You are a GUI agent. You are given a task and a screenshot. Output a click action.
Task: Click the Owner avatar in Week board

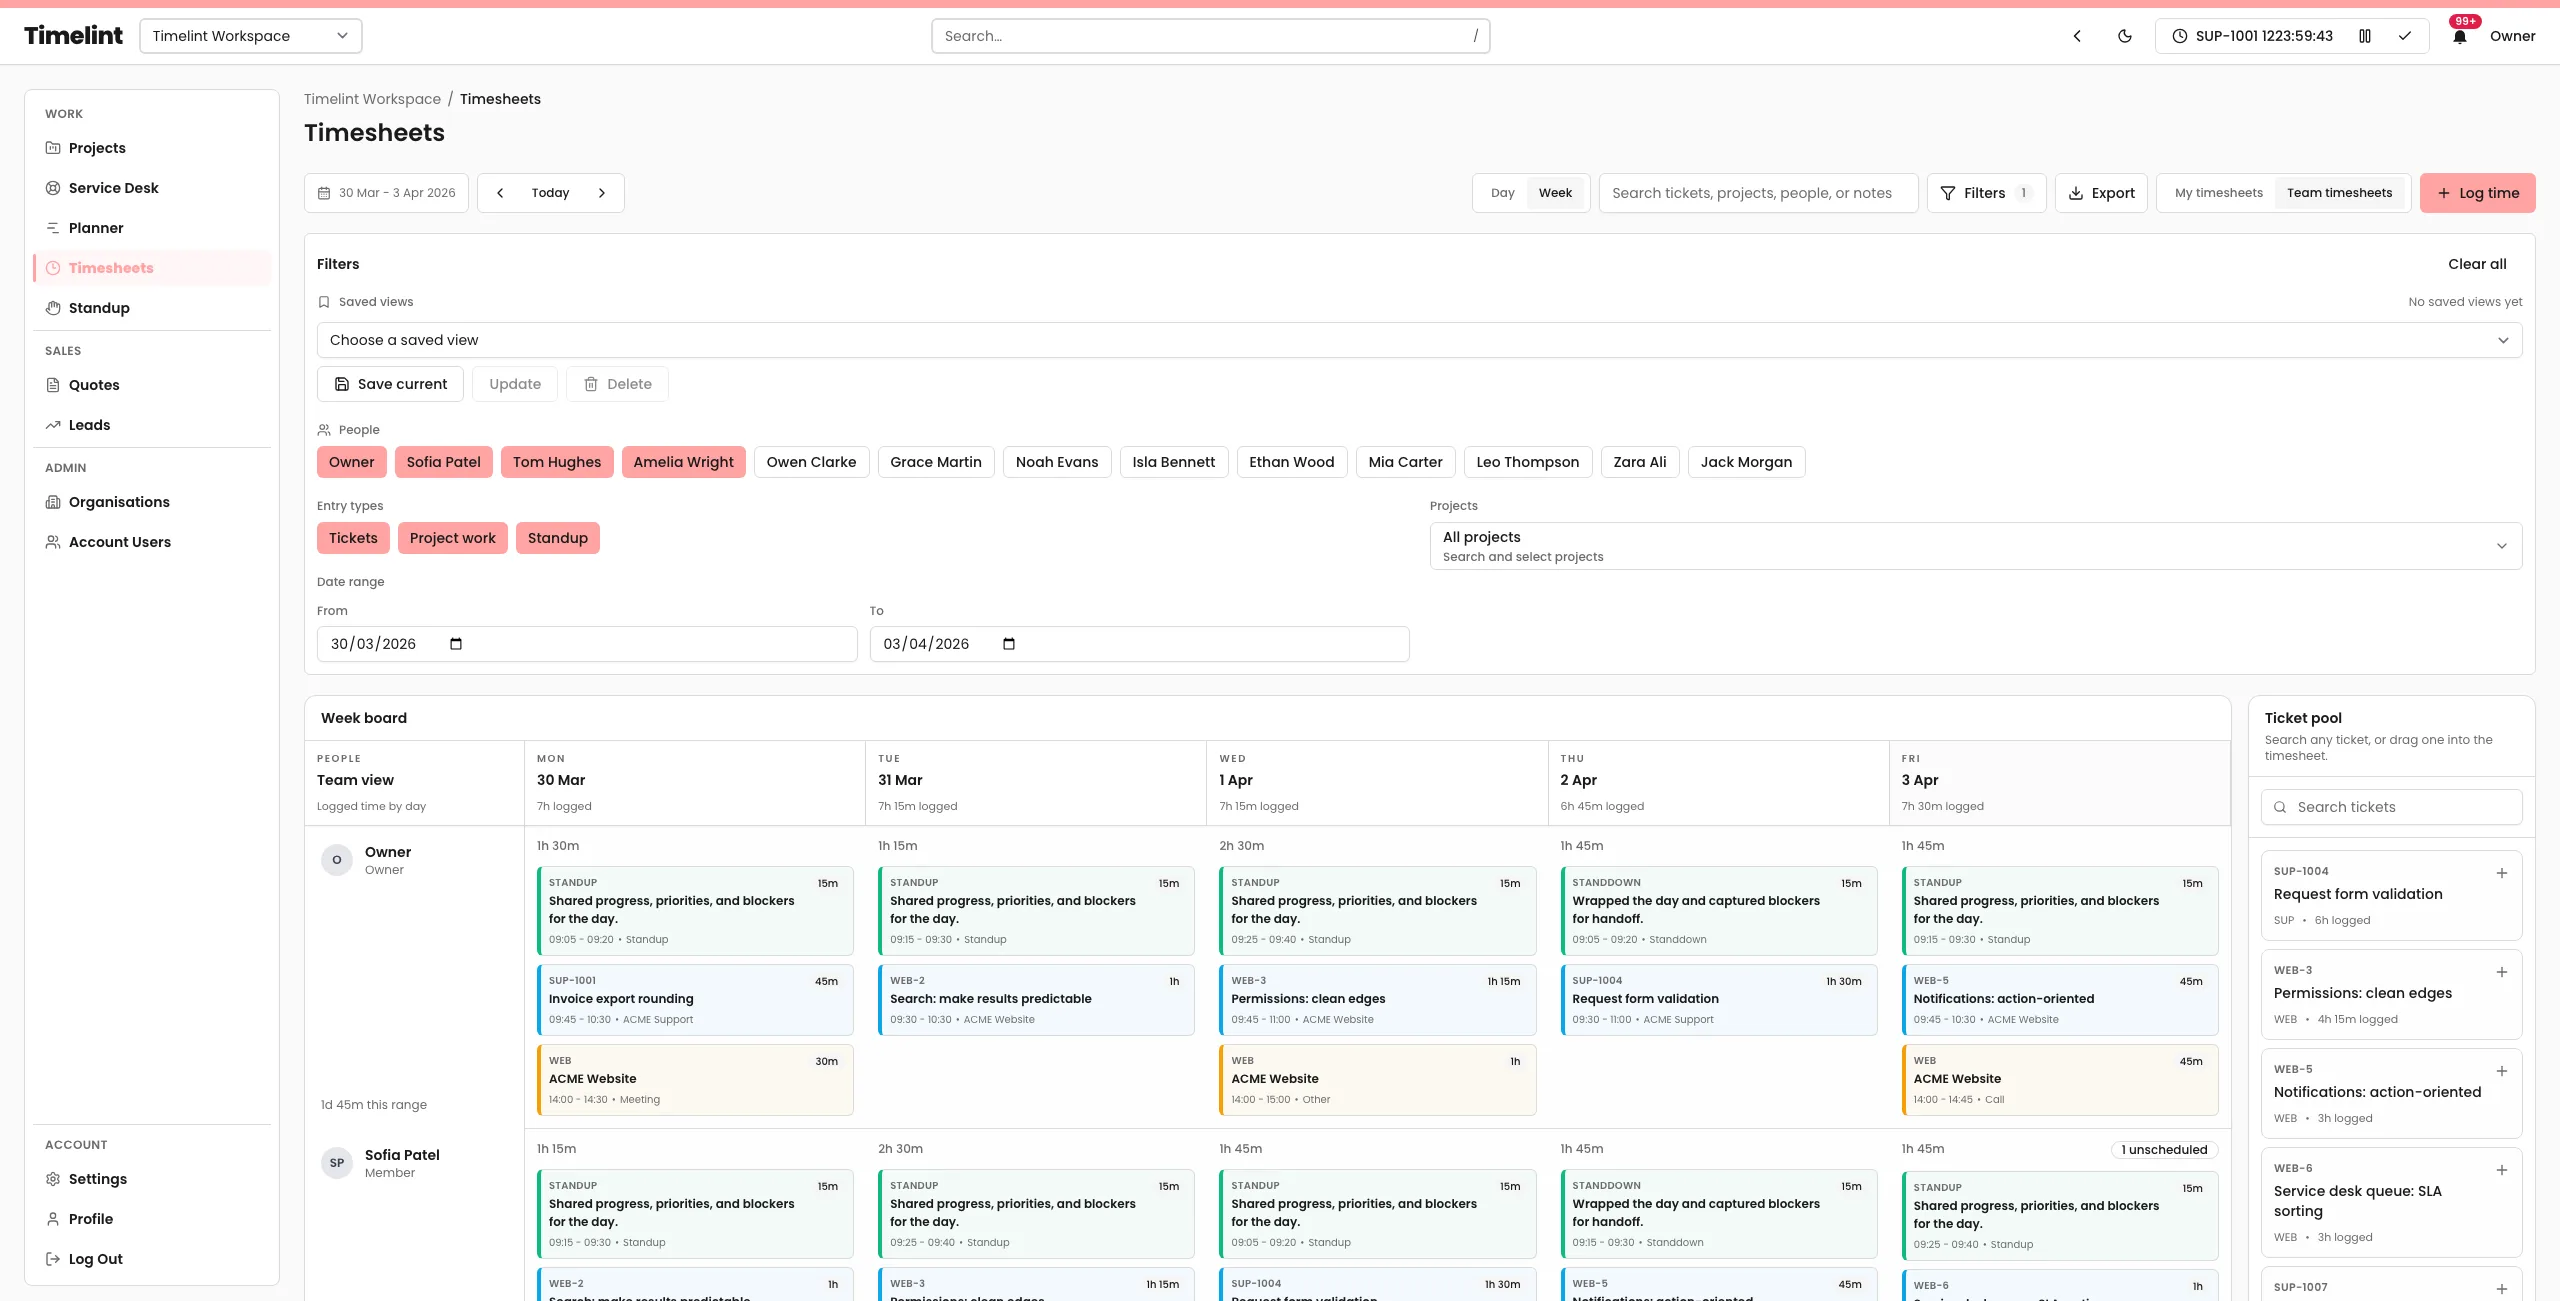coord(337,860)
